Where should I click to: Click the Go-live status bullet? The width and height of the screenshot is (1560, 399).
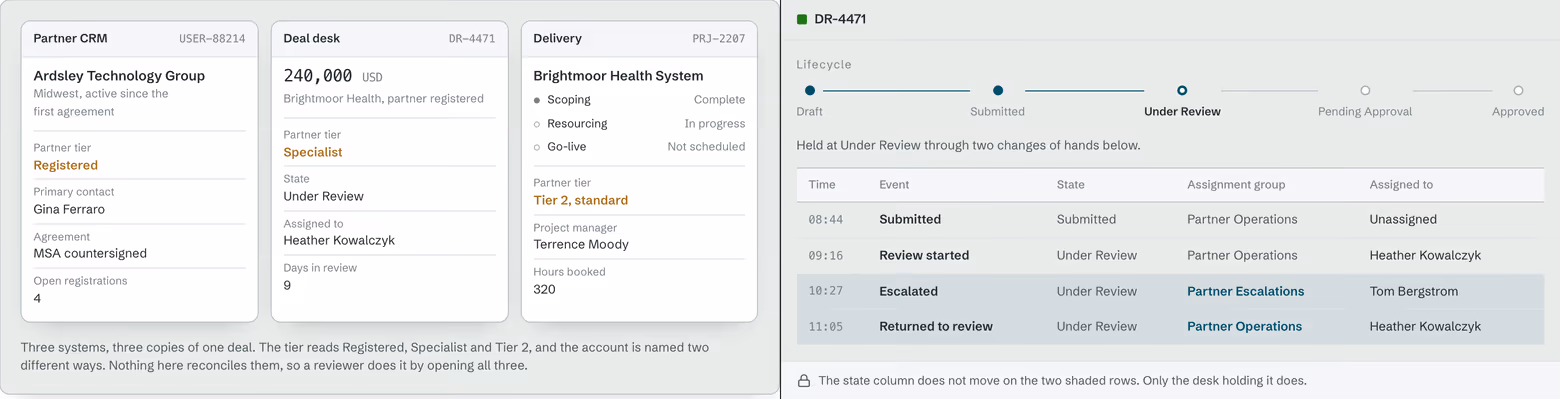[x=537, y=147]
